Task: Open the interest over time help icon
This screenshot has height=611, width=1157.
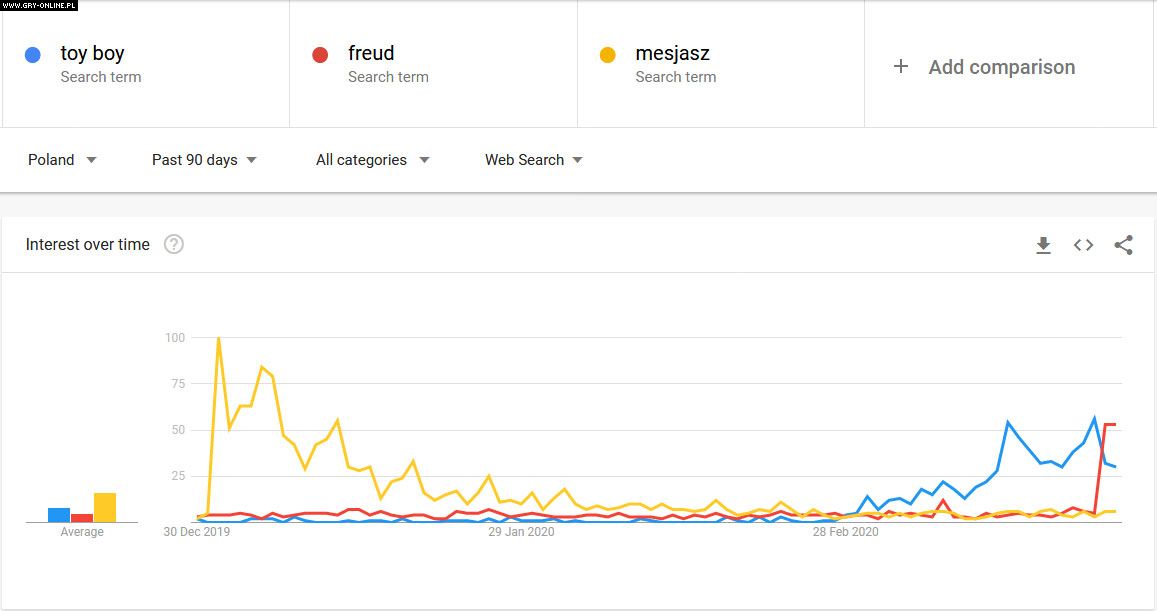Action: tap(174, 244)
